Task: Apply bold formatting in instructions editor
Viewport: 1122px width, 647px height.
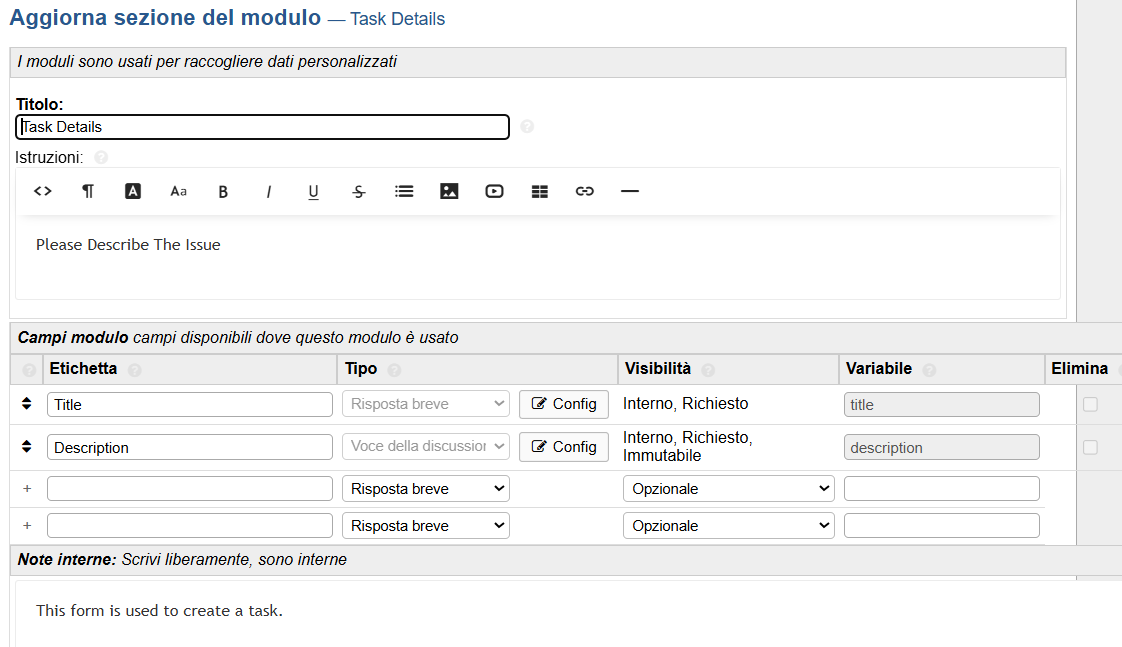Action: [x=223, y=191]
